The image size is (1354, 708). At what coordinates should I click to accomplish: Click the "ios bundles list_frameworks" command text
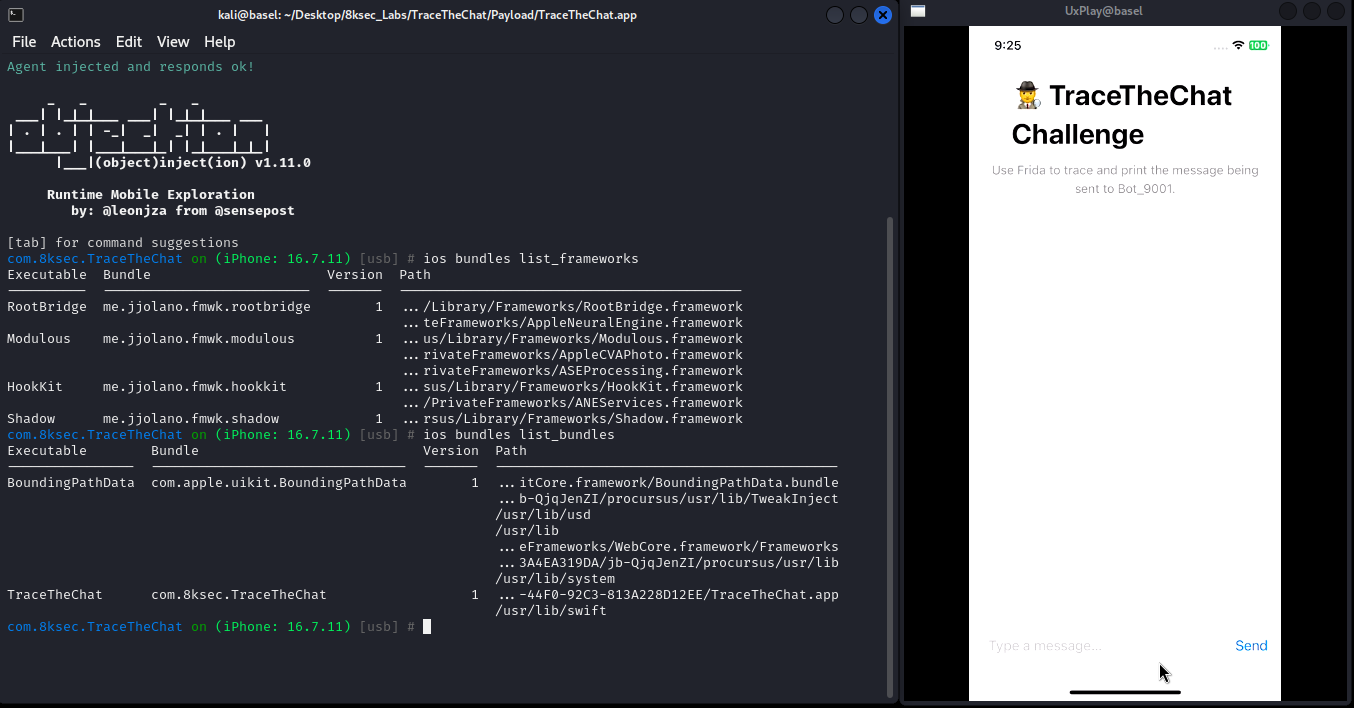[x=531, y=259]
